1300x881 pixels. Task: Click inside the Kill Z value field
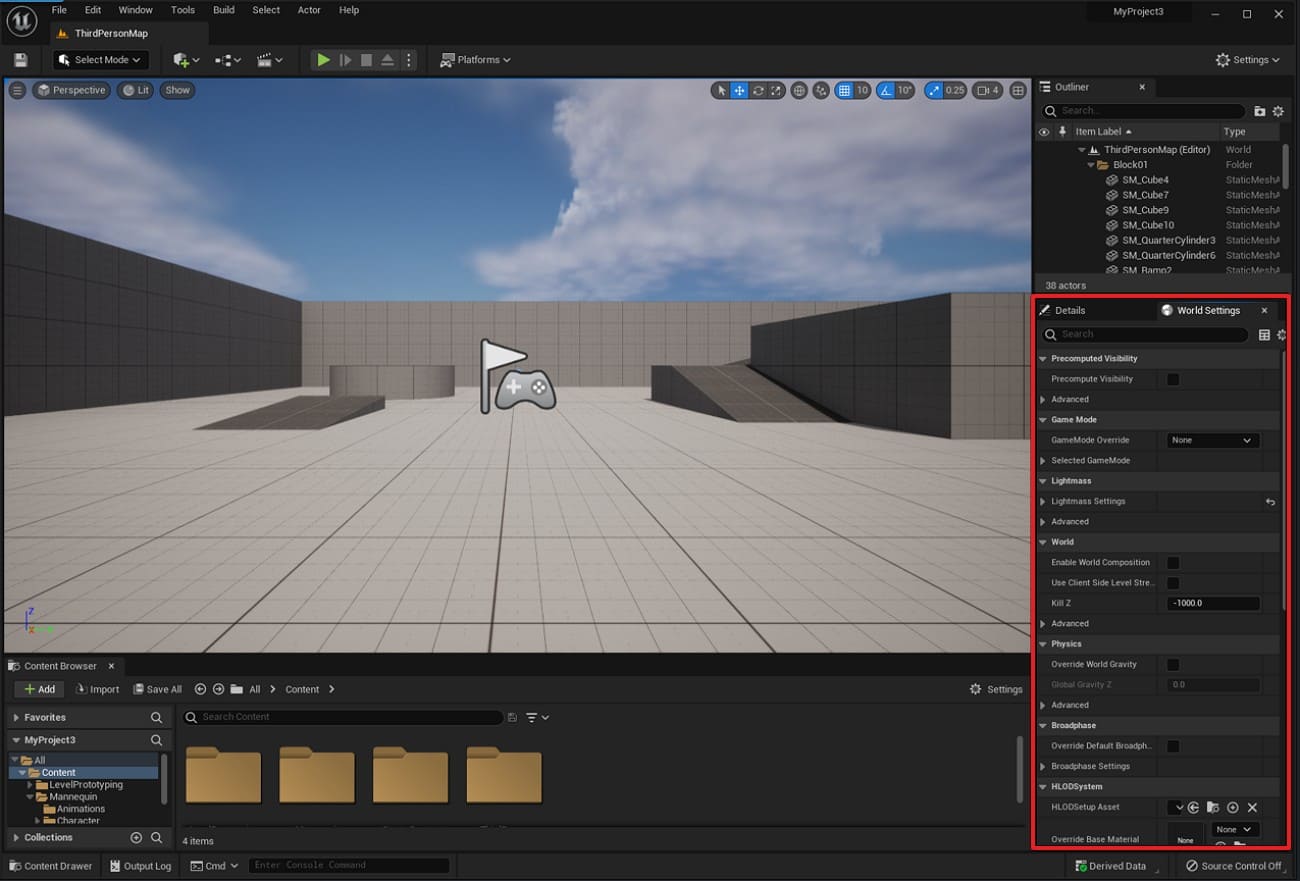coord(1210,603)
